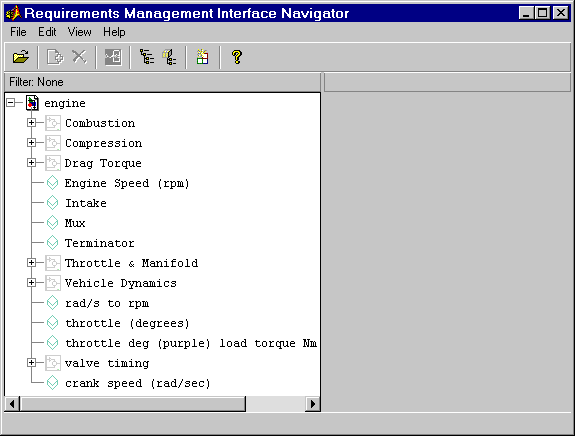Click the colored blocks toolbar icon

pyautogui.click(x=202, y=57)
